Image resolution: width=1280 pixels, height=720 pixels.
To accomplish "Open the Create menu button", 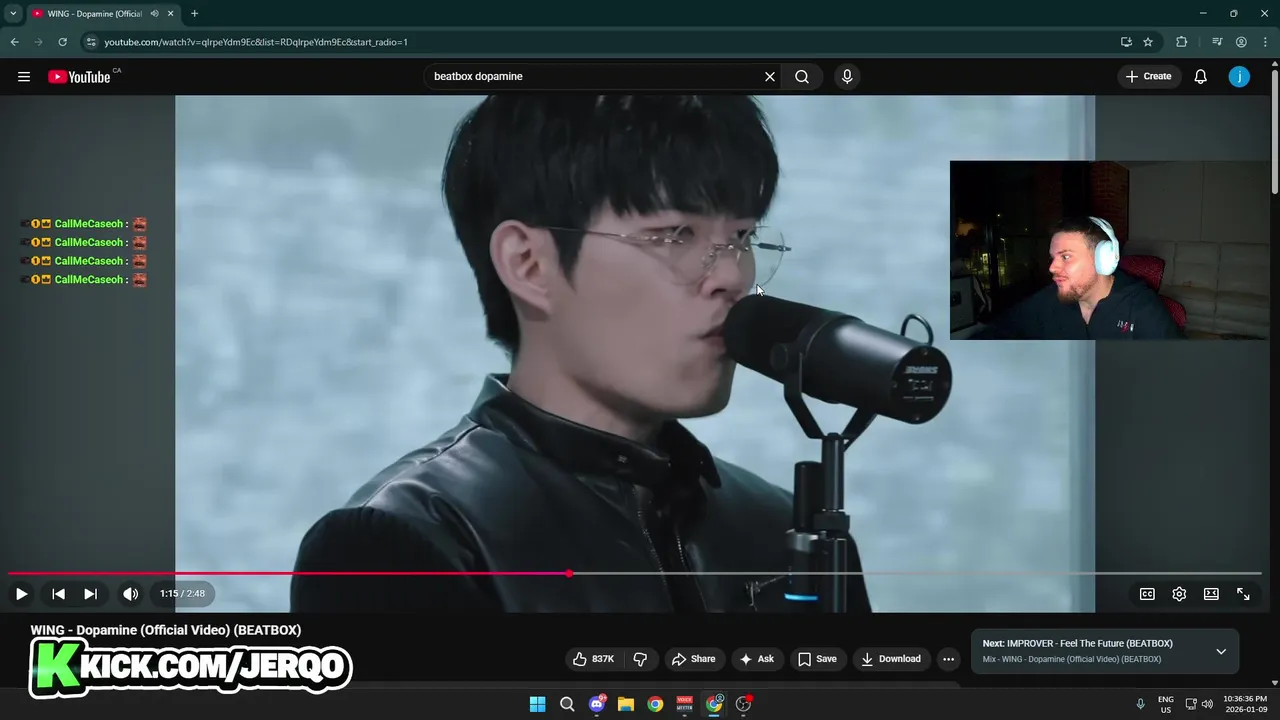I will pyautogui.click(x=1148, y=77).
